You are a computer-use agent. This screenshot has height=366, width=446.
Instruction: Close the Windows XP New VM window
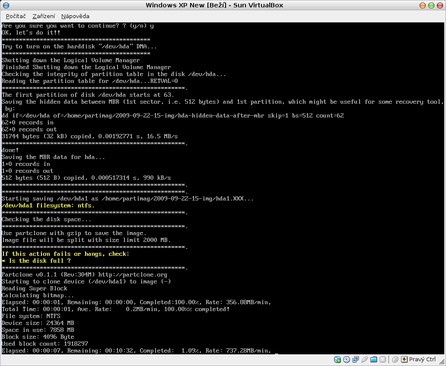coord(440,5)
